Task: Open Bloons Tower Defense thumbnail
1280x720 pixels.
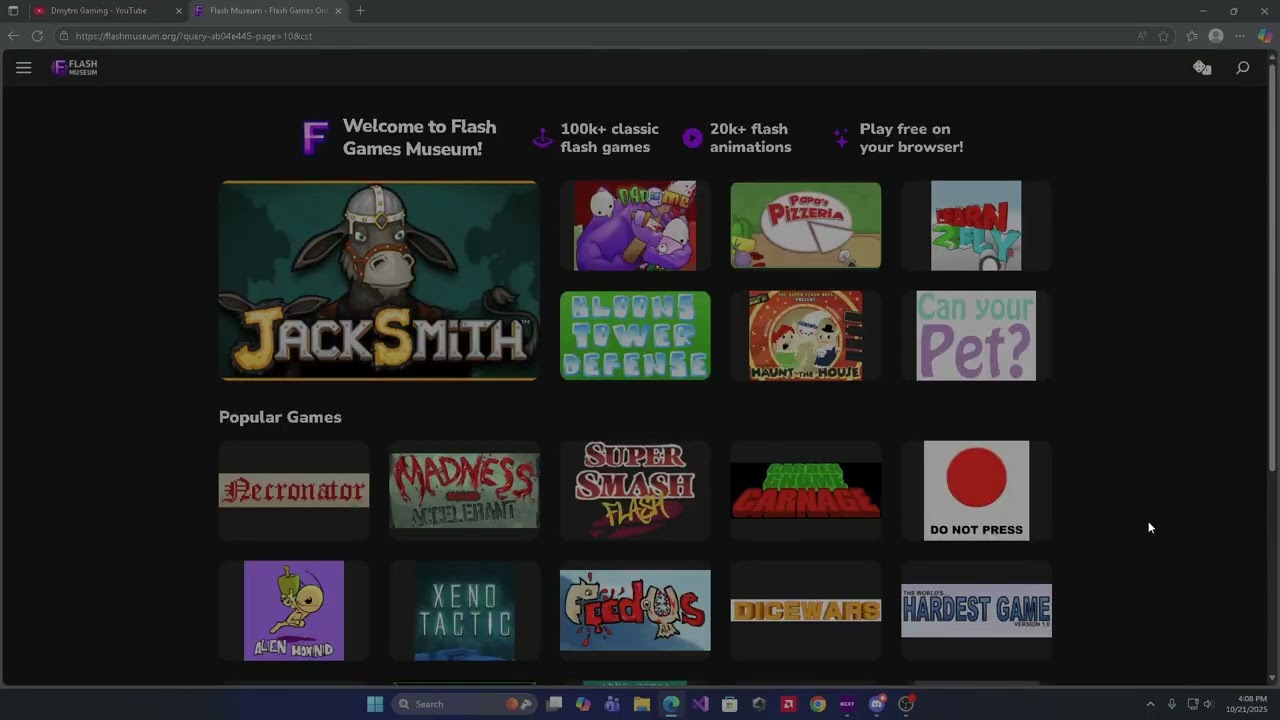Action: [635, 336]
